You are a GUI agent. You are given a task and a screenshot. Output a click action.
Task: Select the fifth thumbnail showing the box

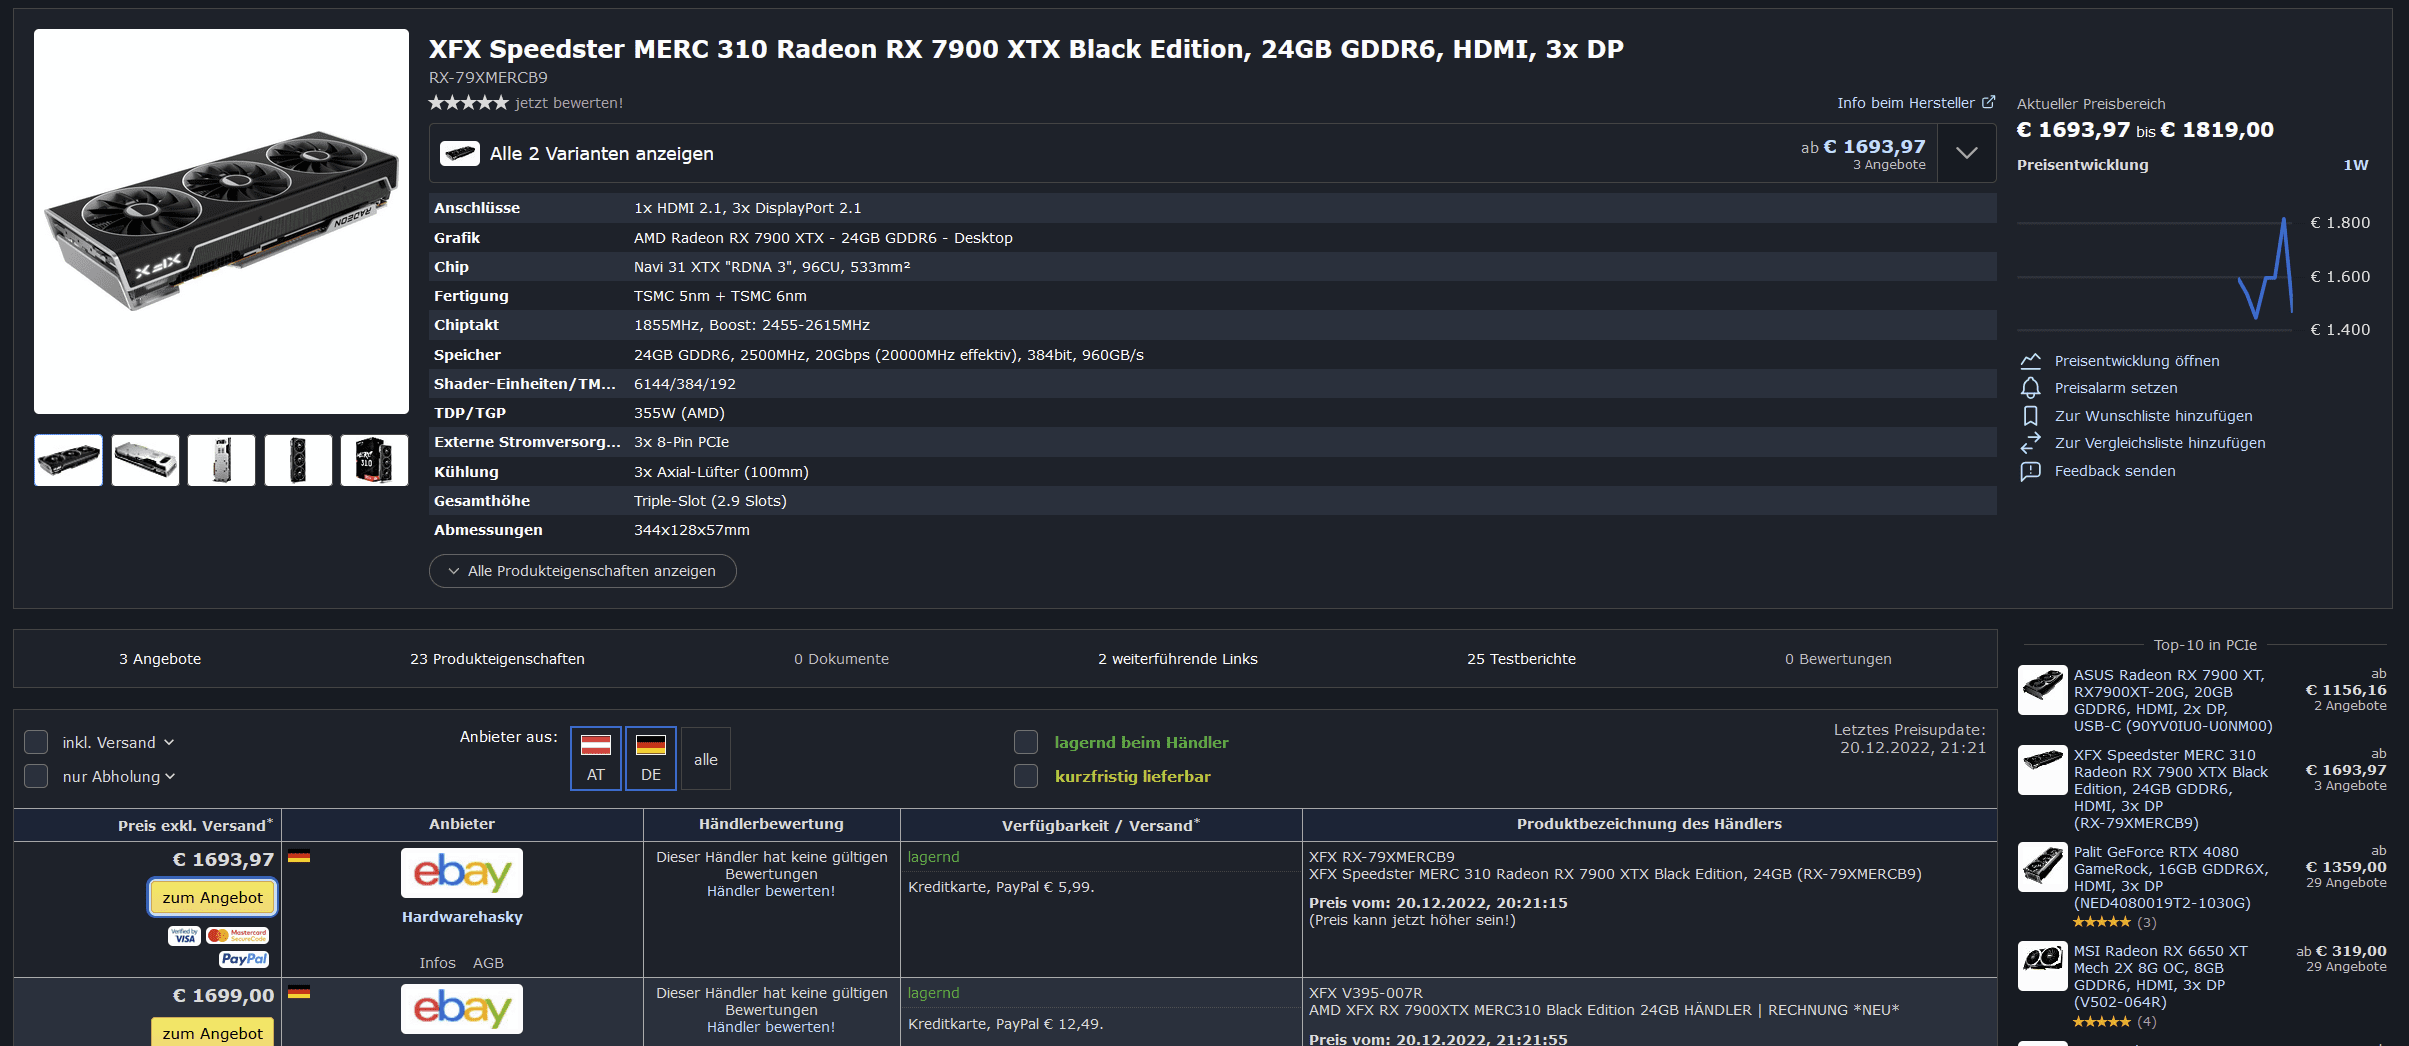click(x=374, y=460)
